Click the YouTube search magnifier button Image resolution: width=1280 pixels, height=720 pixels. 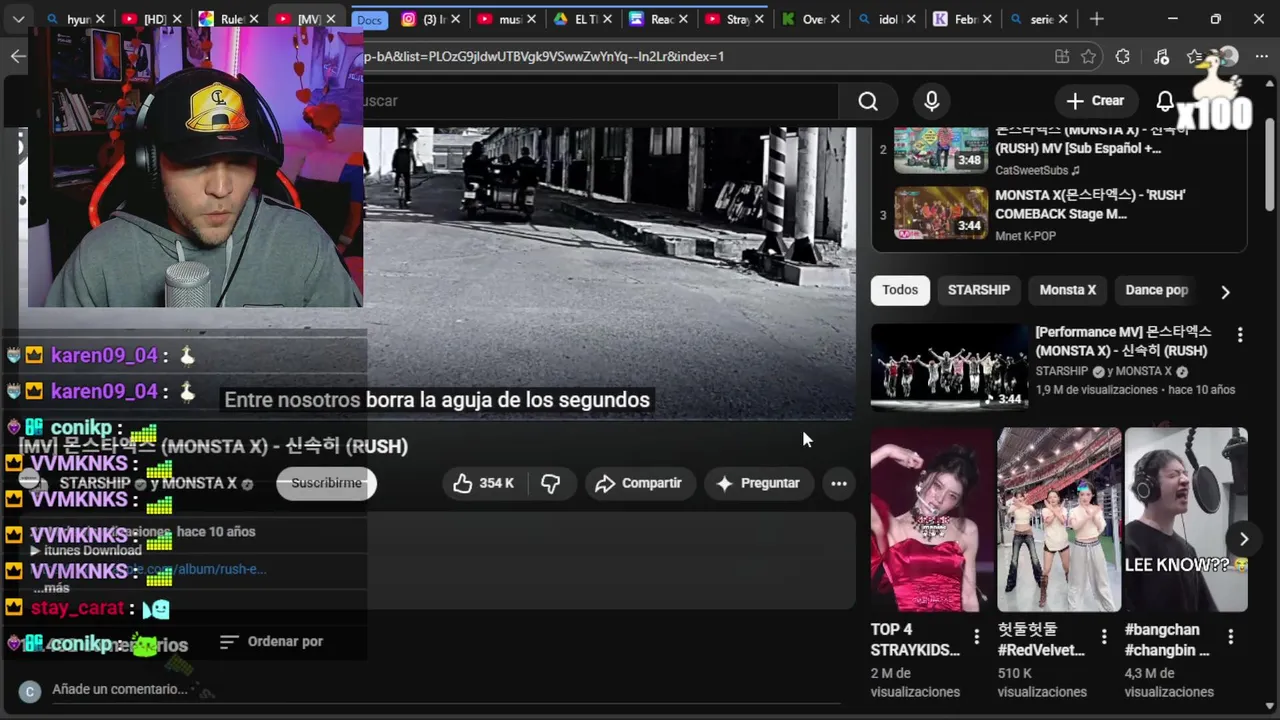(x=868, y=101)
